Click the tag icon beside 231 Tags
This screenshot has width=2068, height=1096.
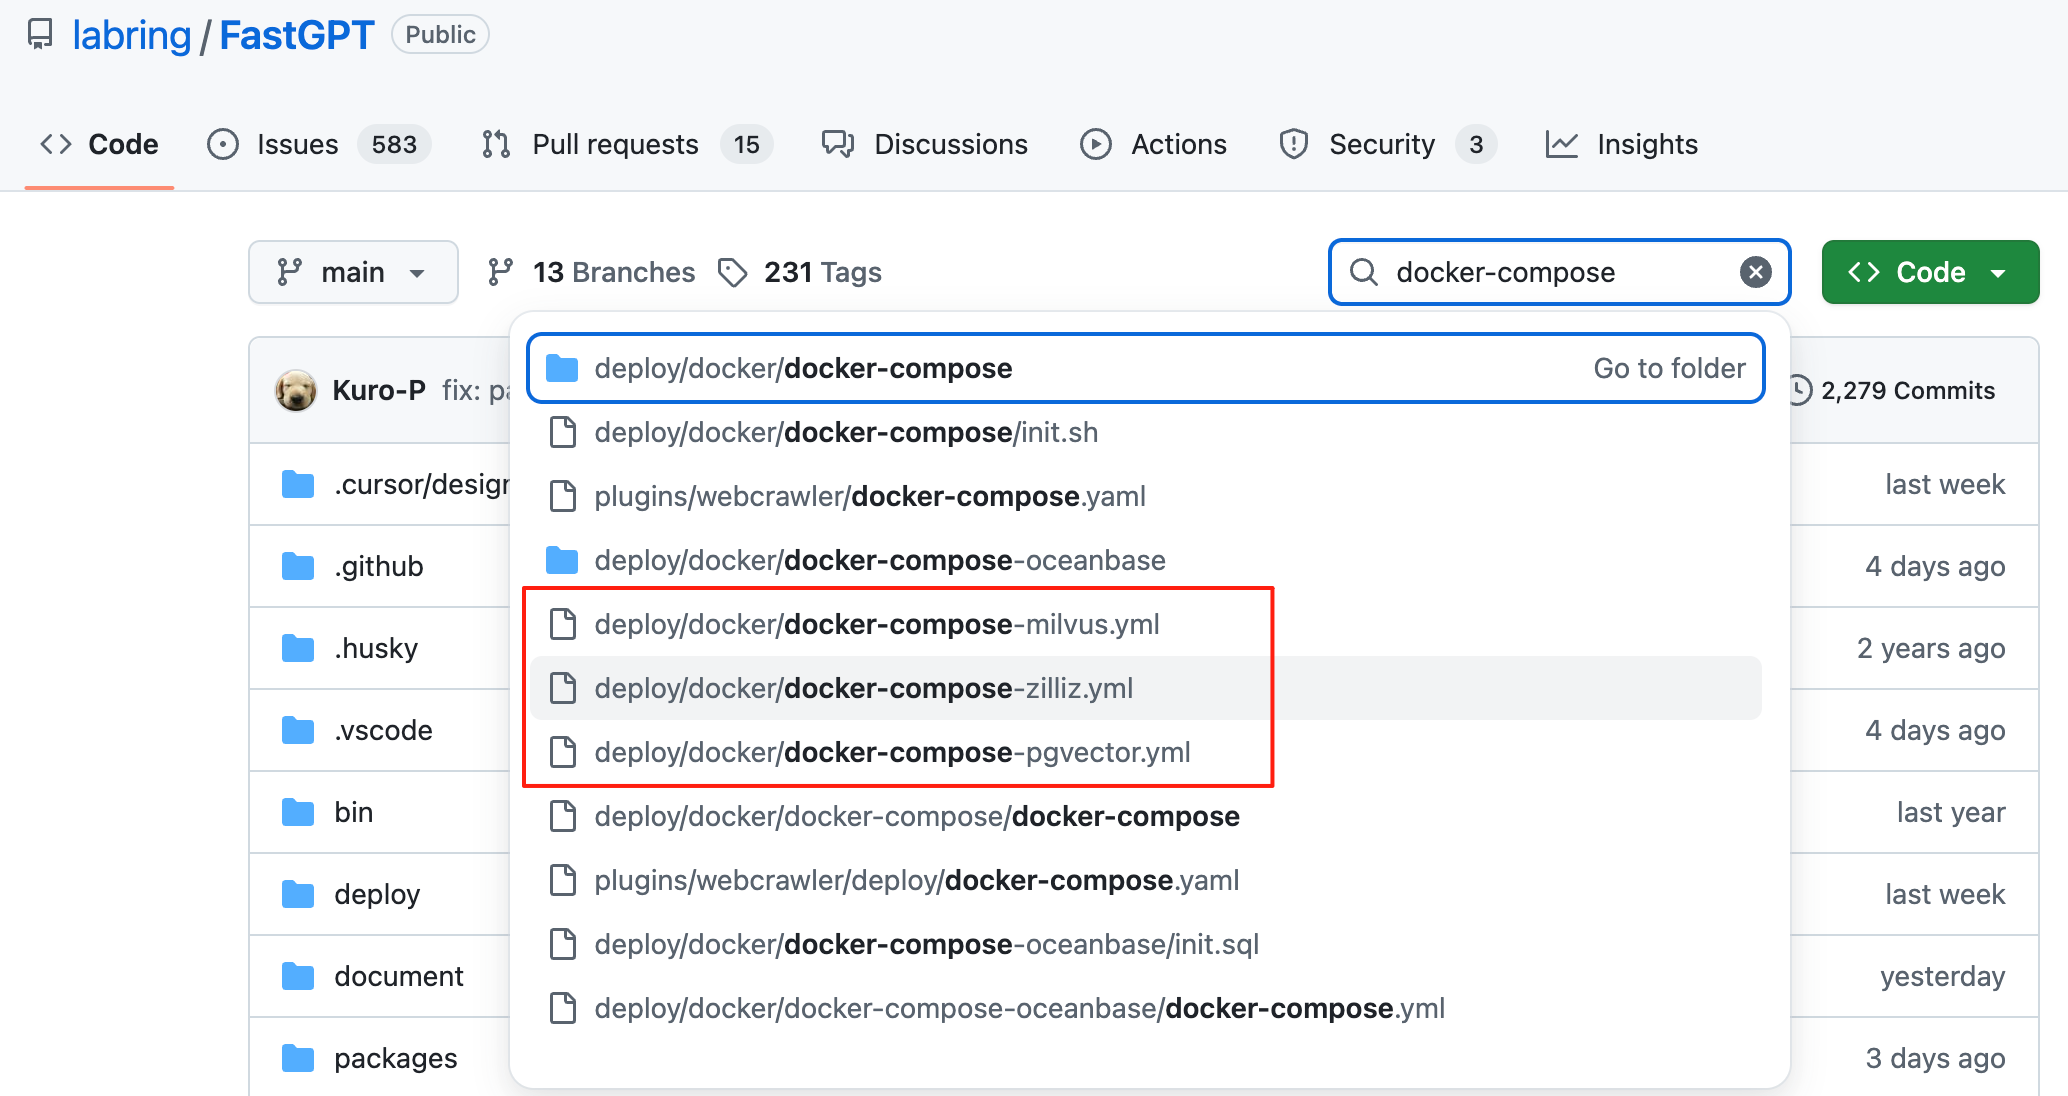pos(733,272)
